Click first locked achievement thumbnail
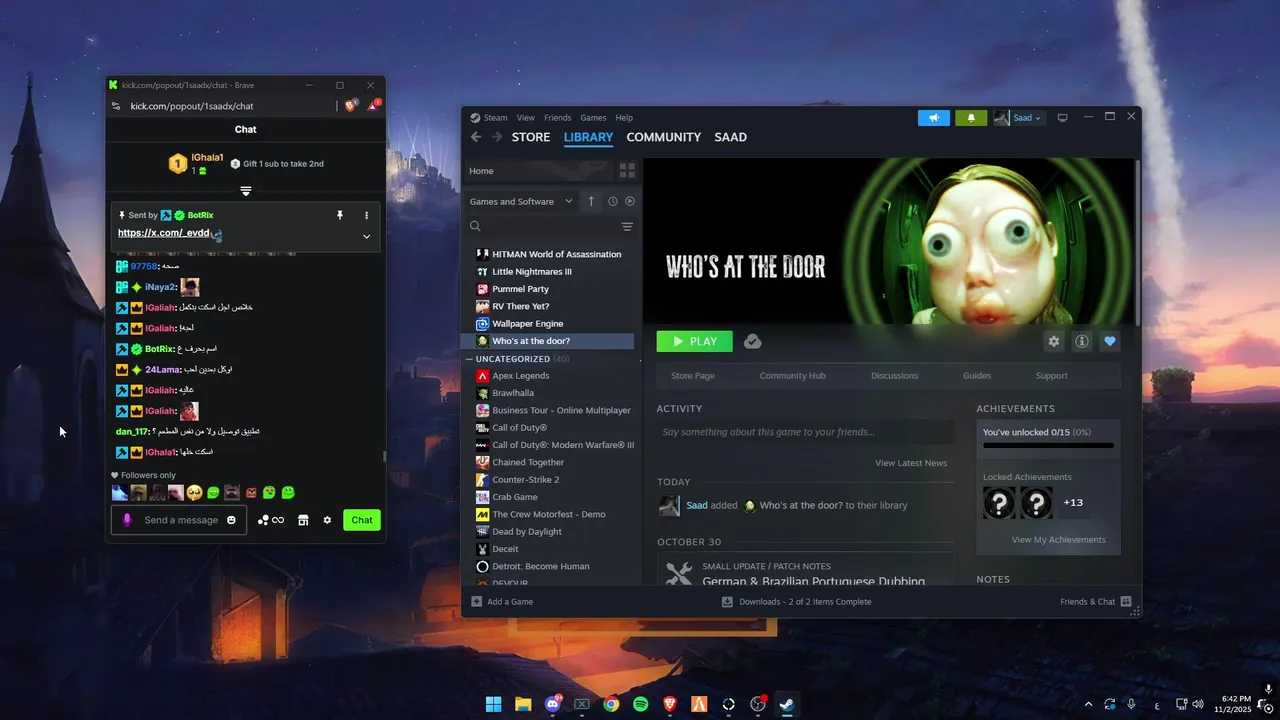The image size is (1280, 720). (999, 502)
